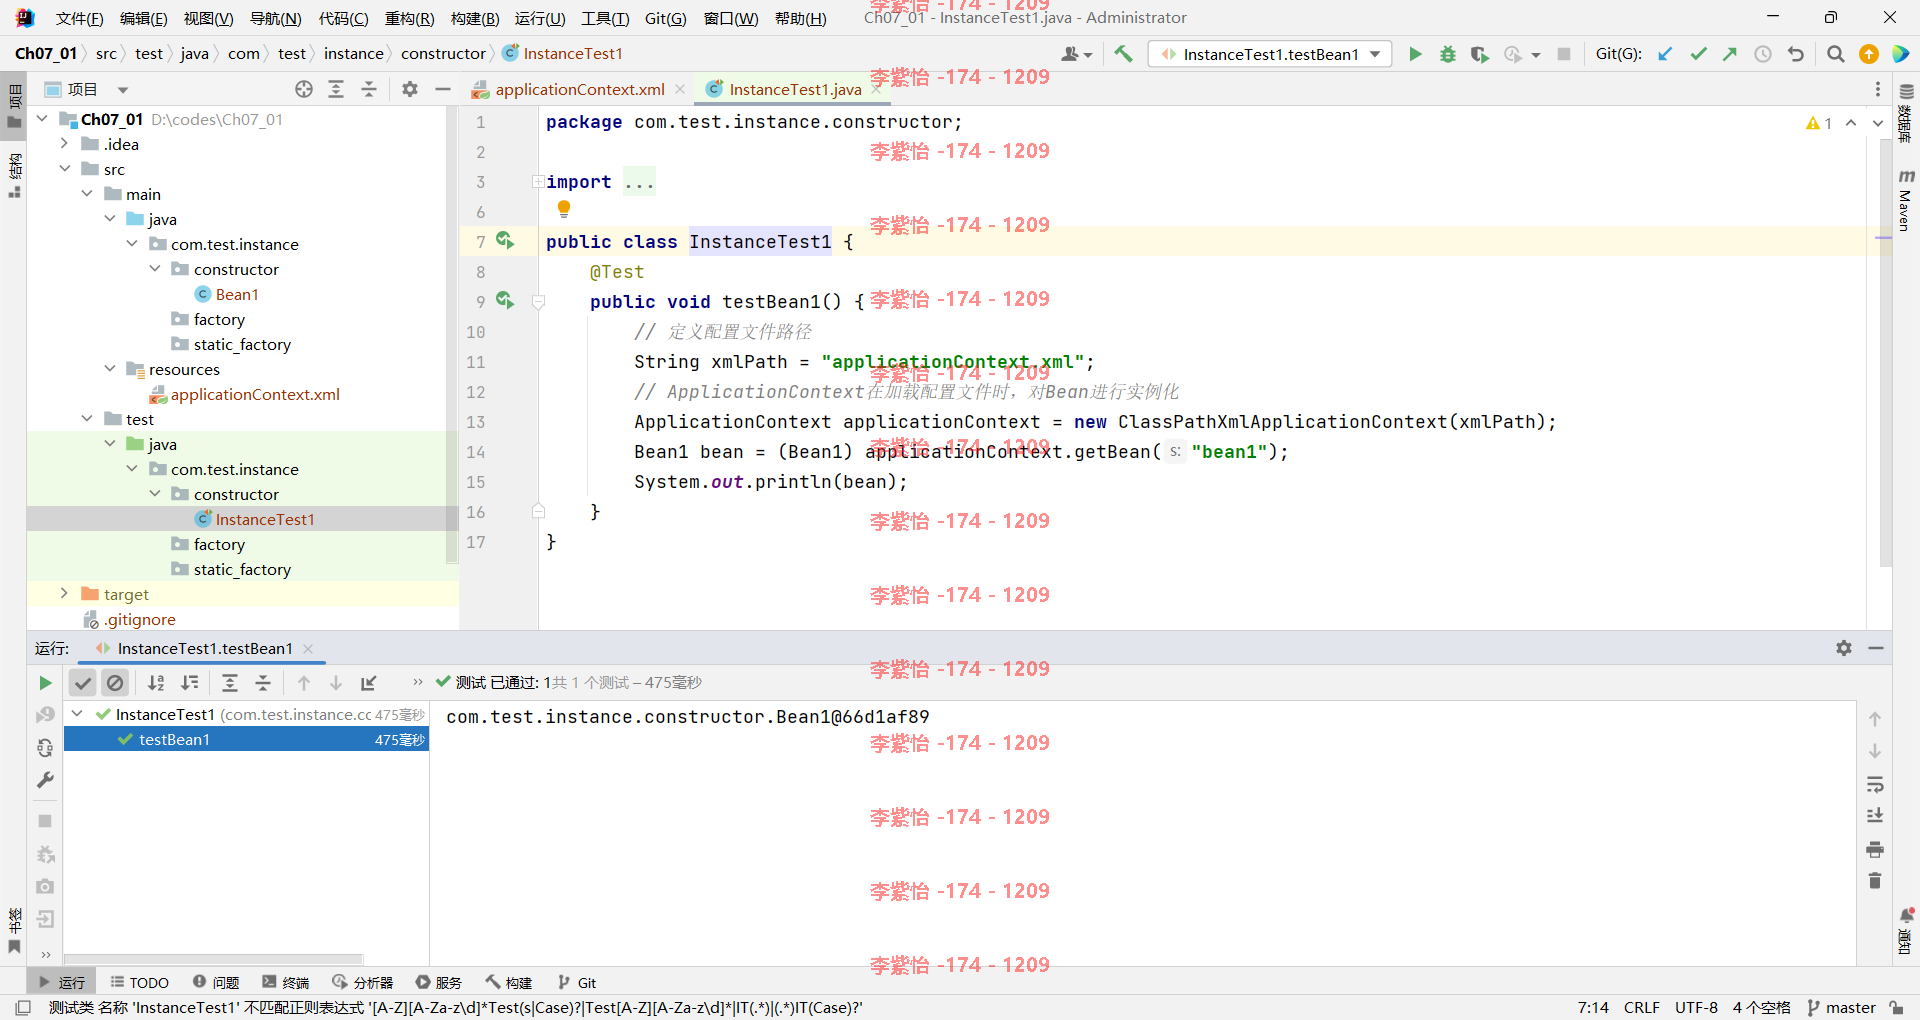Switch to applicationContext.xml editor tab

click(579, 89)
